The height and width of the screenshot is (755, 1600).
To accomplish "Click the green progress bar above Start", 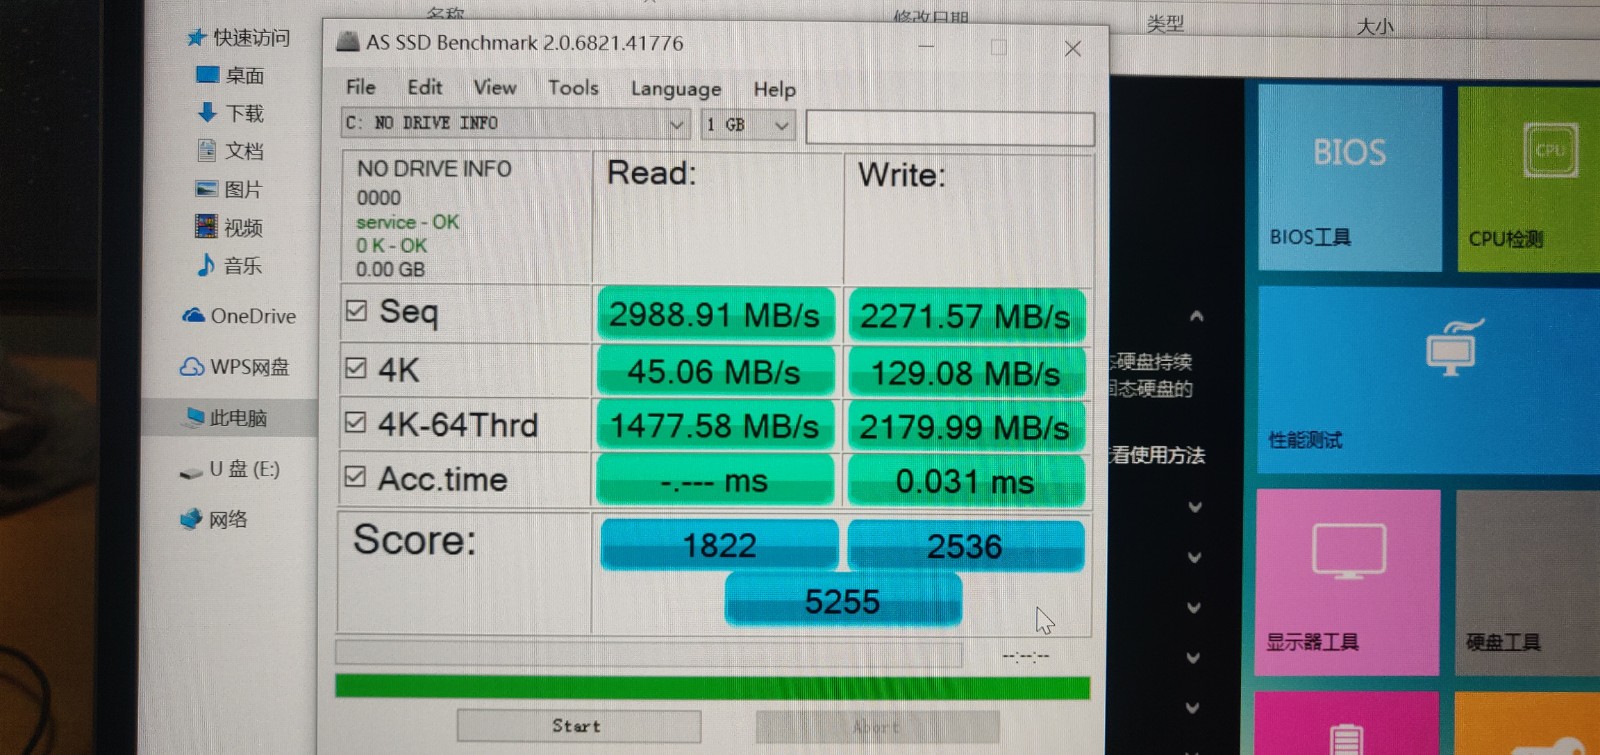I will pyautogui.click(x=712, y=687).
